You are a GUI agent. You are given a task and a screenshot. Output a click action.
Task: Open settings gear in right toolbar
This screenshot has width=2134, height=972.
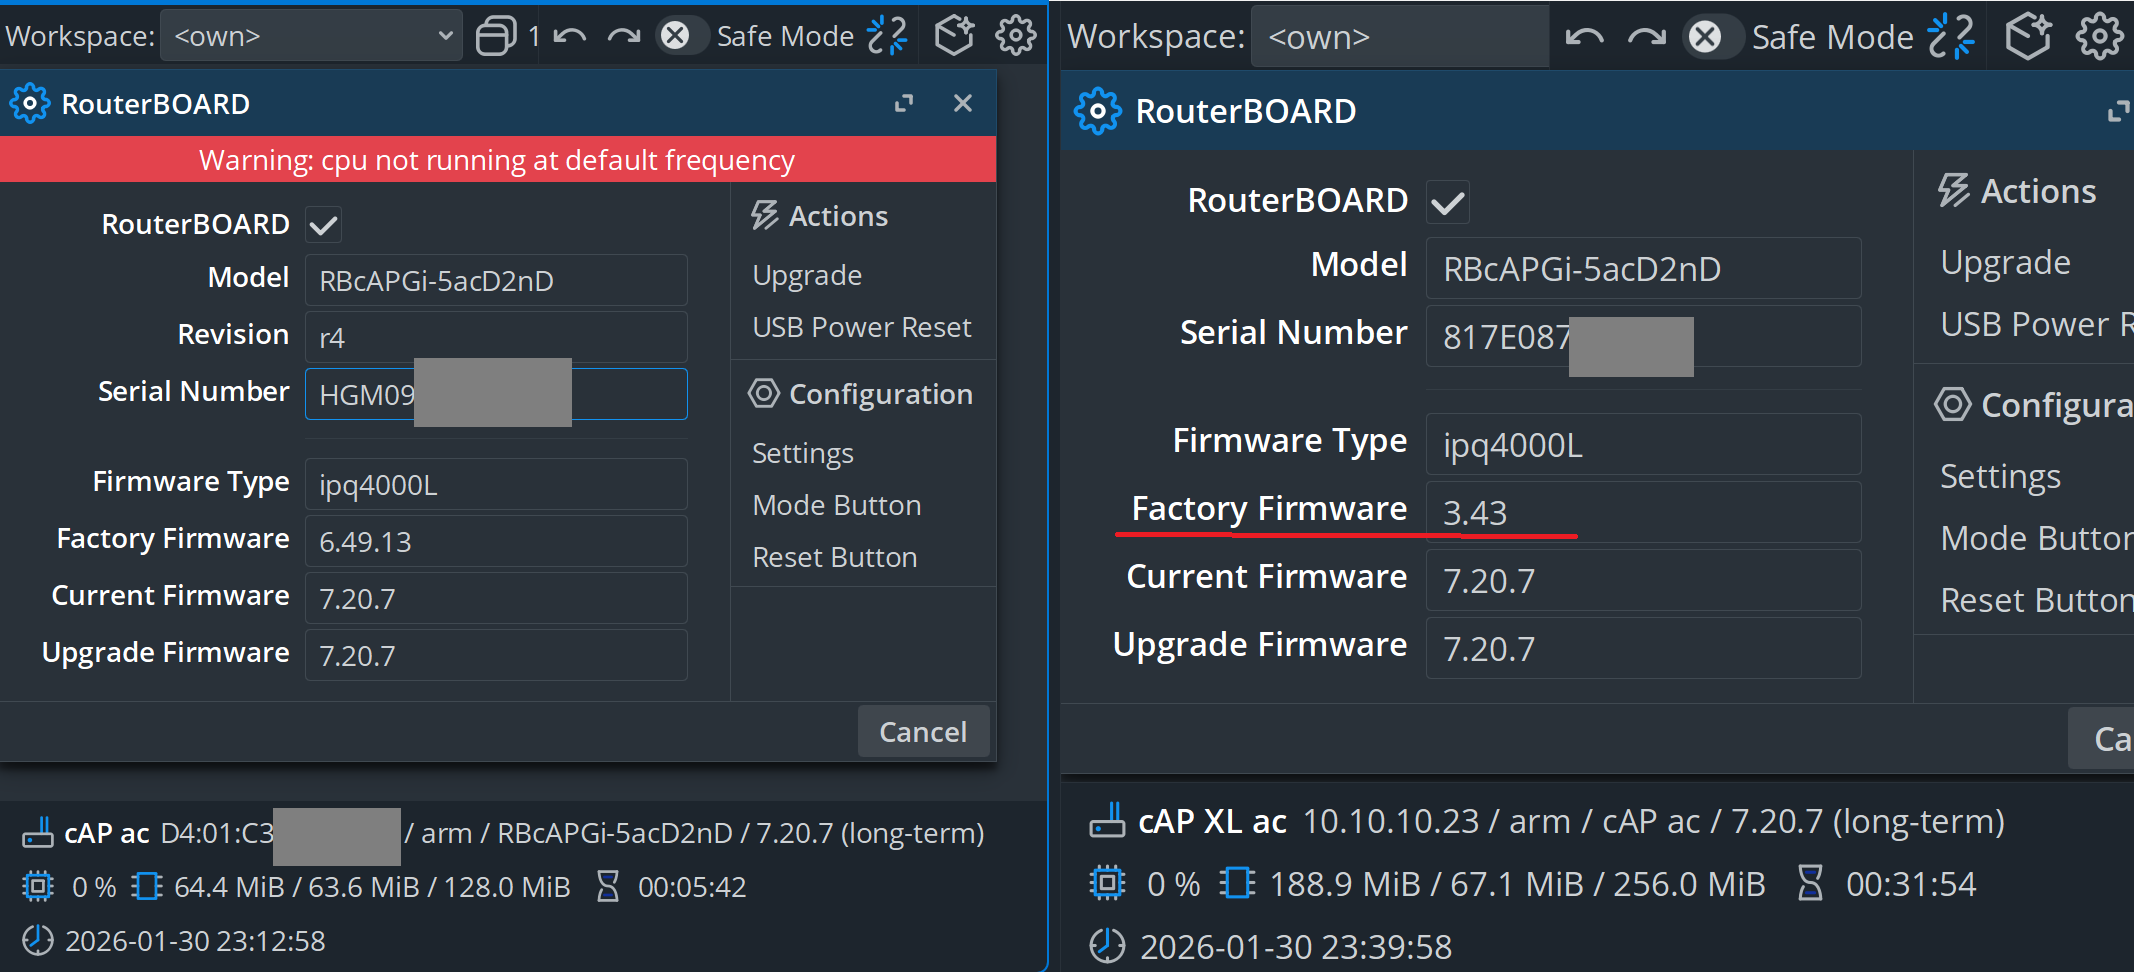point(2098,38)
